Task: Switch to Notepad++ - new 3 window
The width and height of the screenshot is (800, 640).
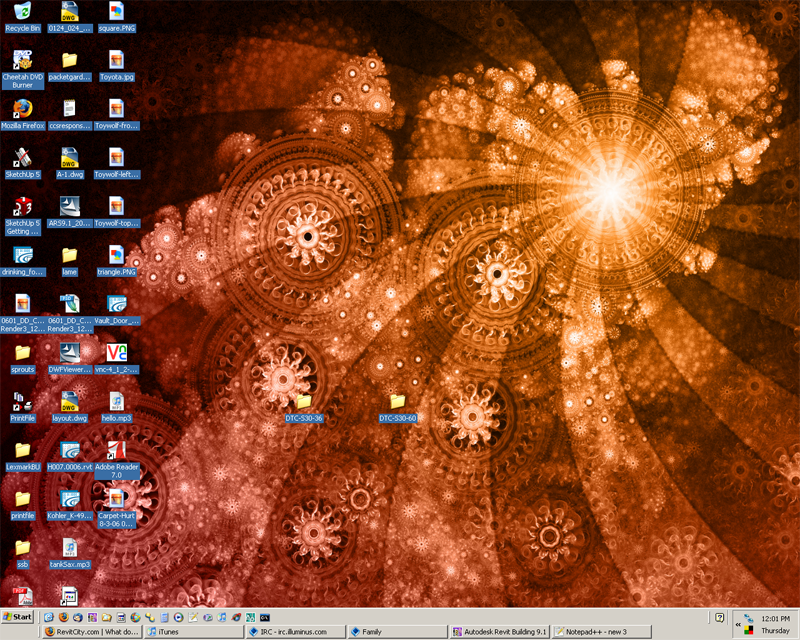Action: pyautogui.click(x=602, y=632)
